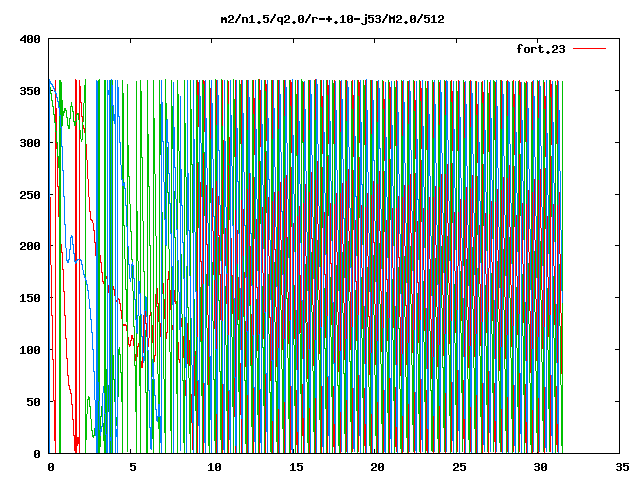
Task: Click the x-axis label 10
Action: pyautogui.click(x=214, y=467)
